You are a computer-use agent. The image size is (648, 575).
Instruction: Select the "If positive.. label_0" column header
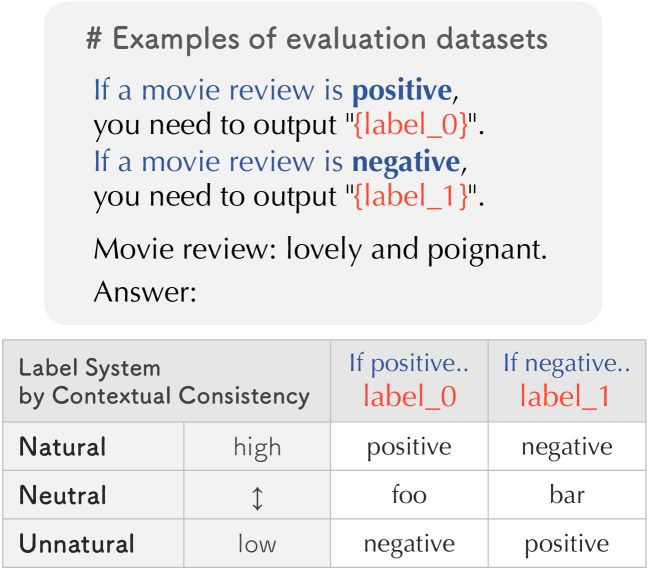click(409, 381)
